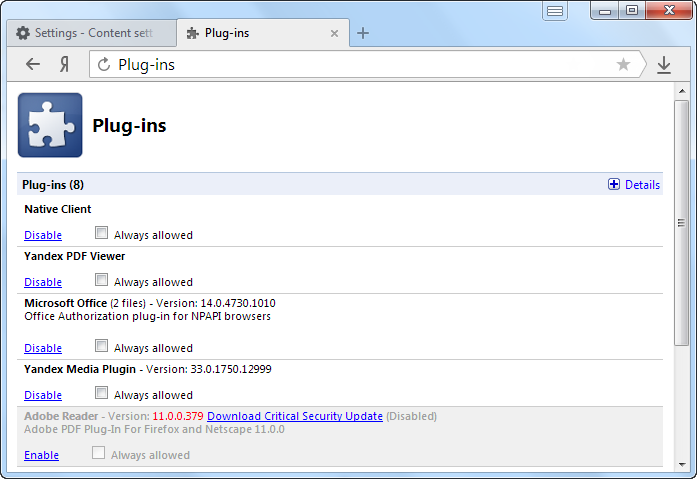
Task: Go back with the back arrow
Action: pyautogui.click(x=33, y=64)
